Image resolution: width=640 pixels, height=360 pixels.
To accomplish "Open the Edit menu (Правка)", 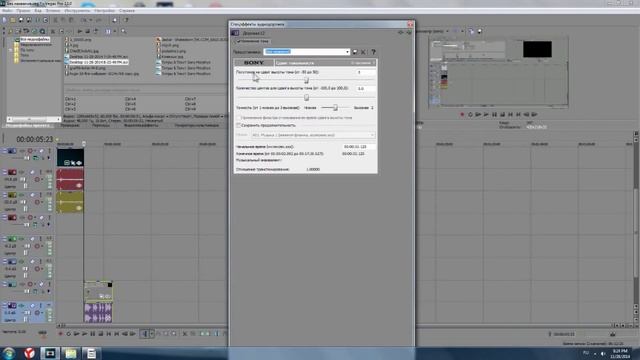I will pyautogui.click(x=23, y=11).
